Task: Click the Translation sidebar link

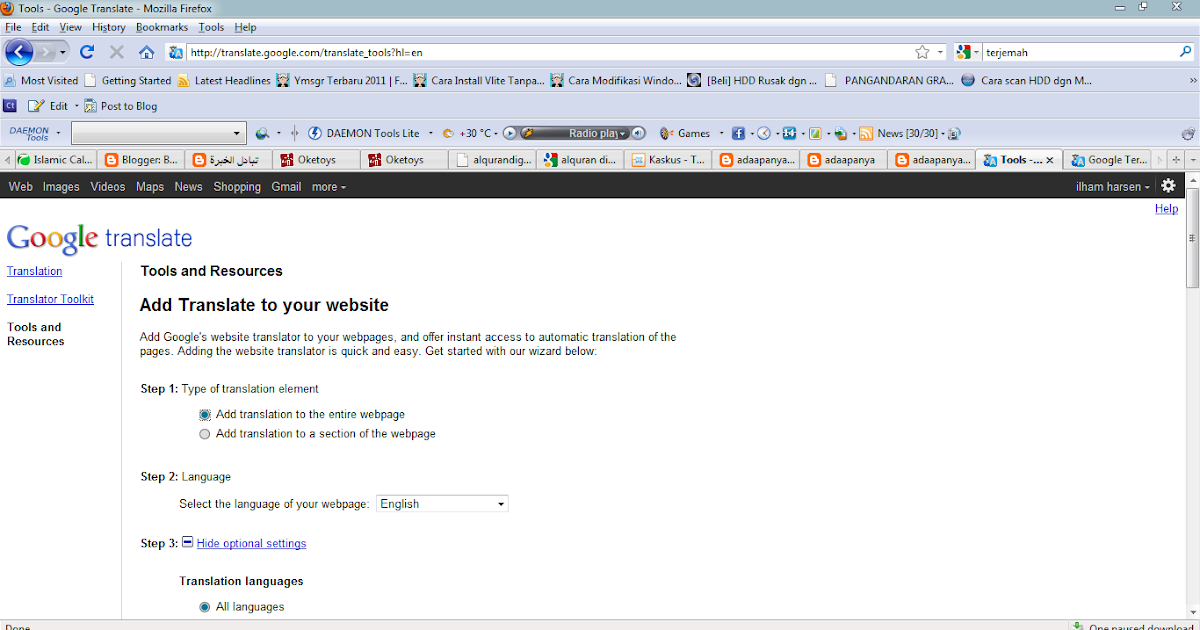Action: pos(34,271)
